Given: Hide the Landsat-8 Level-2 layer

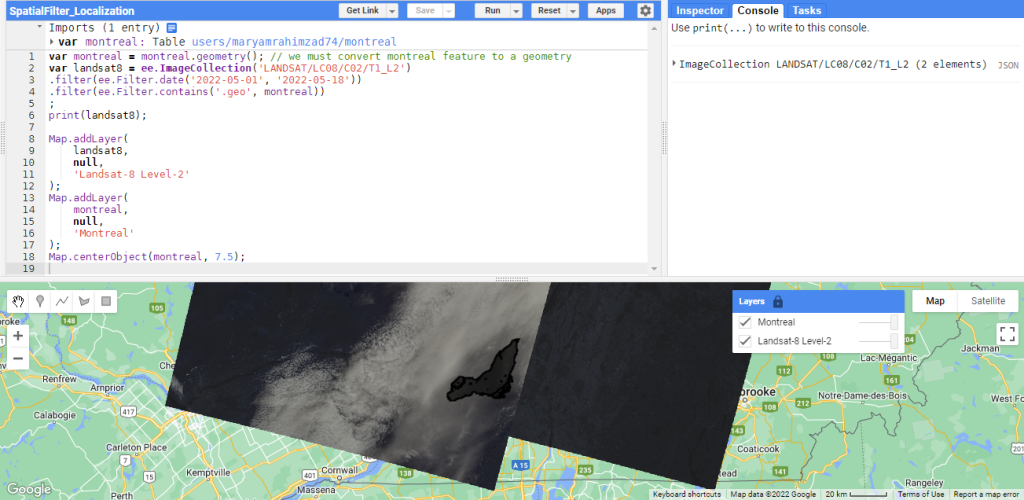Looking at the screenshot, I should point(745,342).
